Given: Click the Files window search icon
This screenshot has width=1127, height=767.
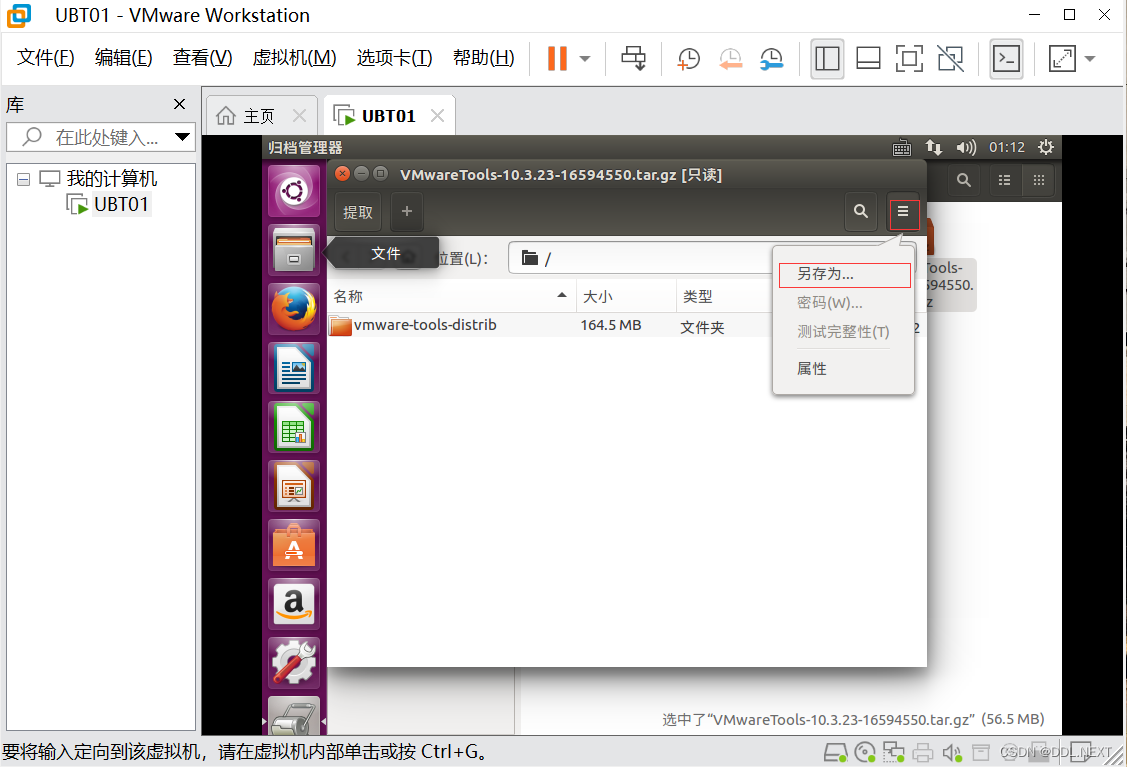Looking at the screenshot, I should 964,180.
